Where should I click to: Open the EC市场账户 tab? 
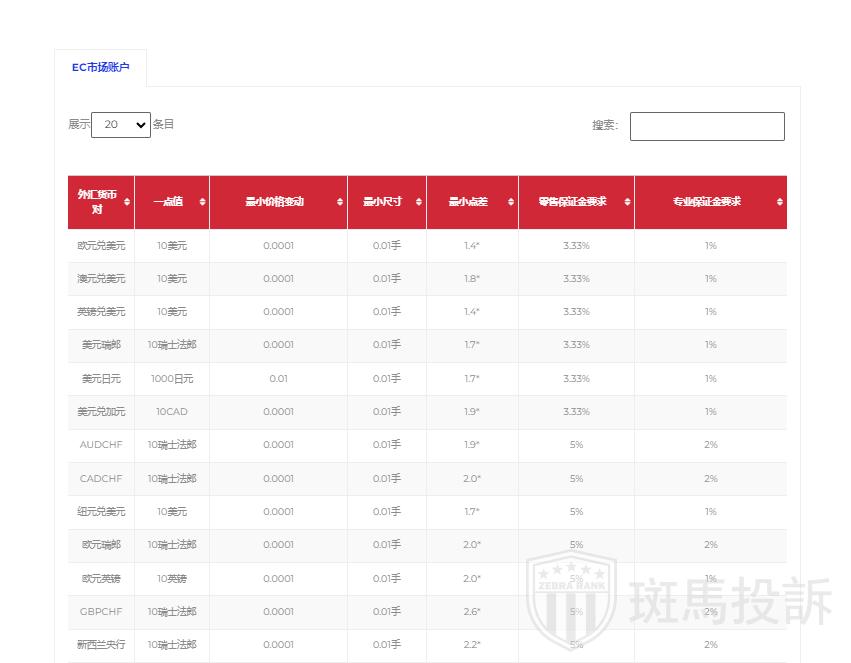(100, 67)
